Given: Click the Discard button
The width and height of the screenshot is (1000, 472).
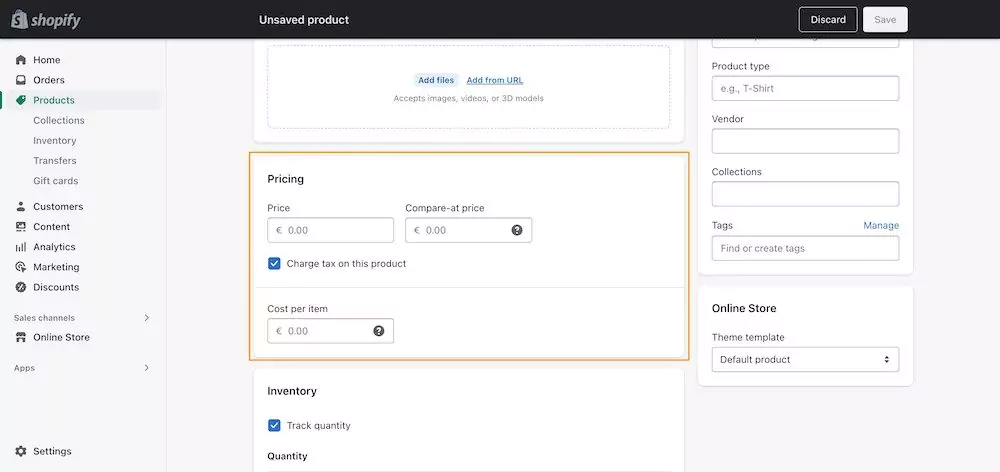Looking at the screenshot, I should click(x=828, y=19).
